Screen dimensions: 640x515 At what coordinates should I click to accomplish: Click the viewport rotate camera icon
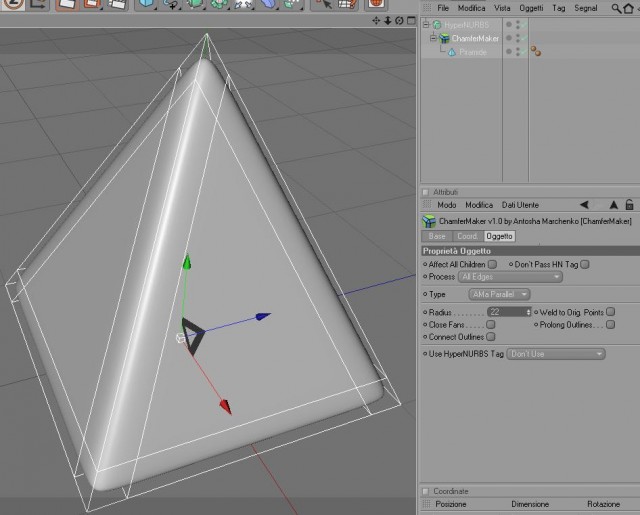(x=399, y=20)
